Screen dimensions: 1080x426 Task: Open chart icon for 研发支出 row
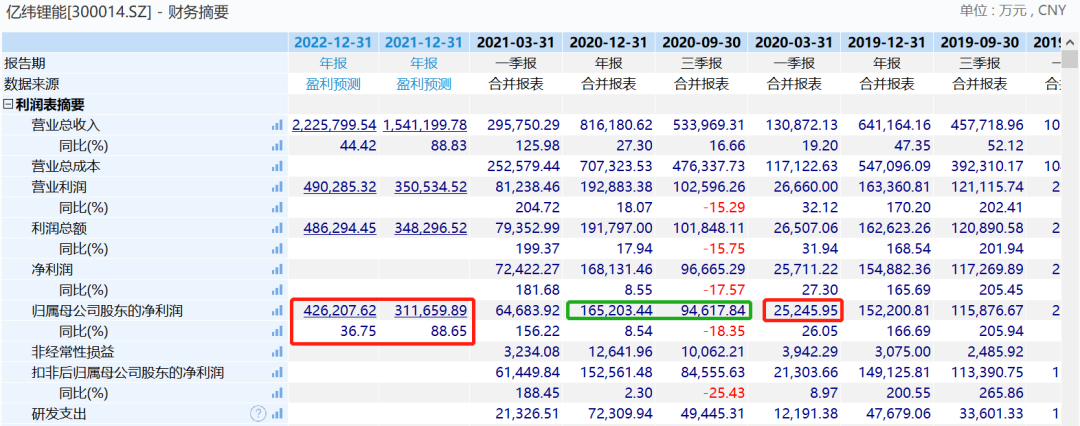click(x=277, y=414)
